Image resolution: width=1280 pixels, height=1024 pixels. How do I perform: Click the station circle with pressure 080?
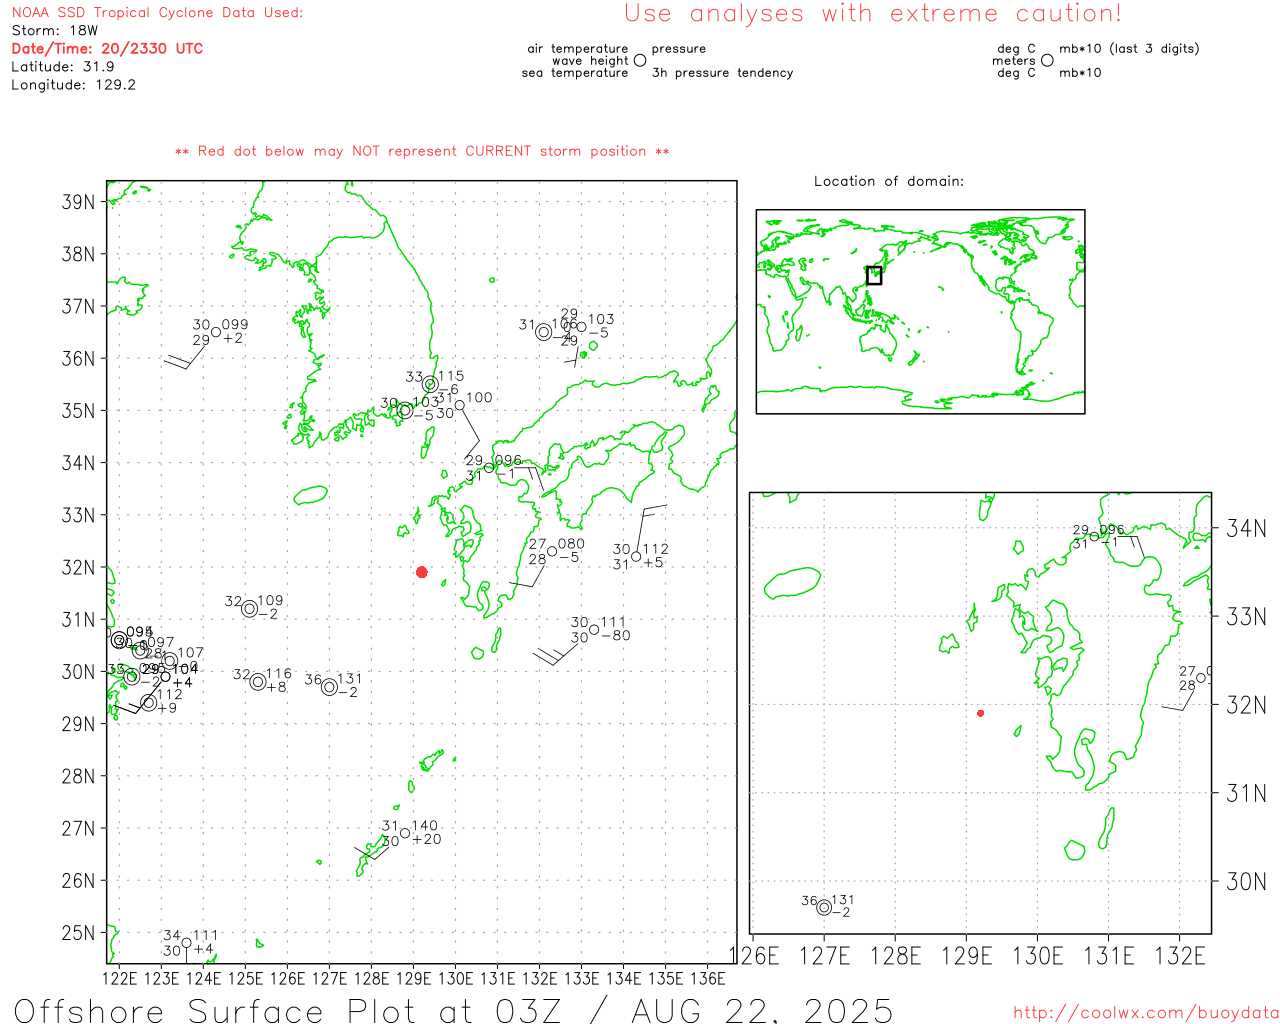click(552, 551)
